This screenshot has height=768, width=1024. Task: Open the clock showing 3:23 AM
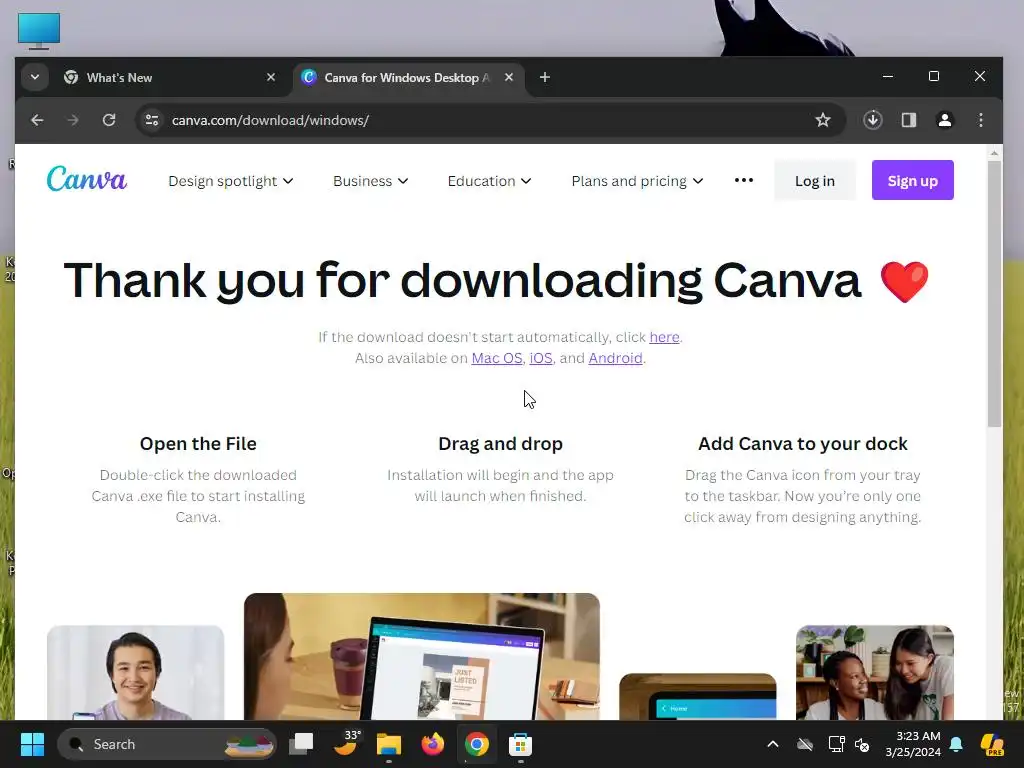tap(912, 744)
